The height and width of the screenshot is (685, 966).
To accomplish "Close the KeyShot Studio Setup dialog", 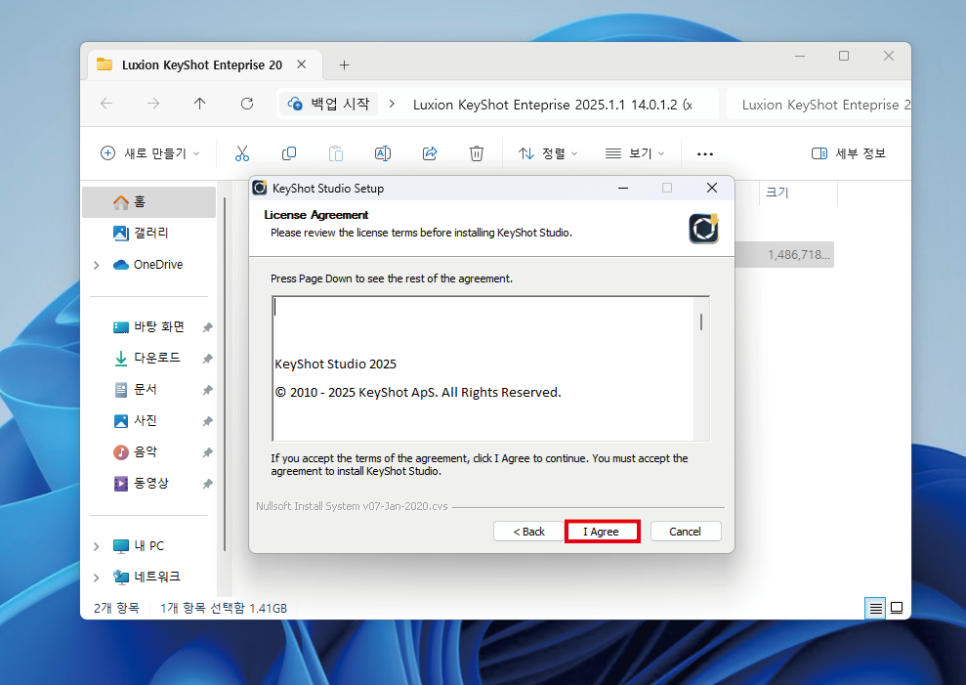I will [712, 188].
